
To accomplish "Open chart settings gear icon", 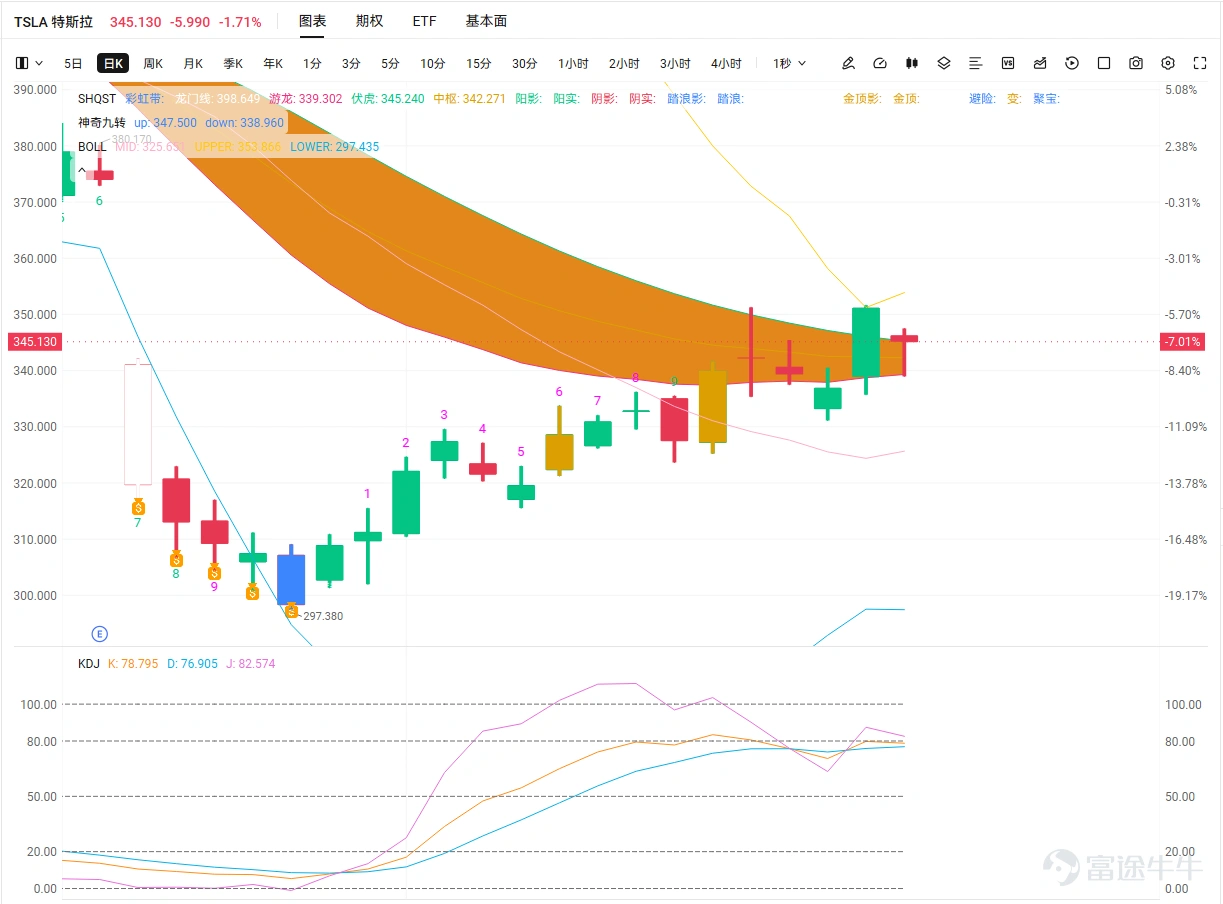I will 1168,63.
